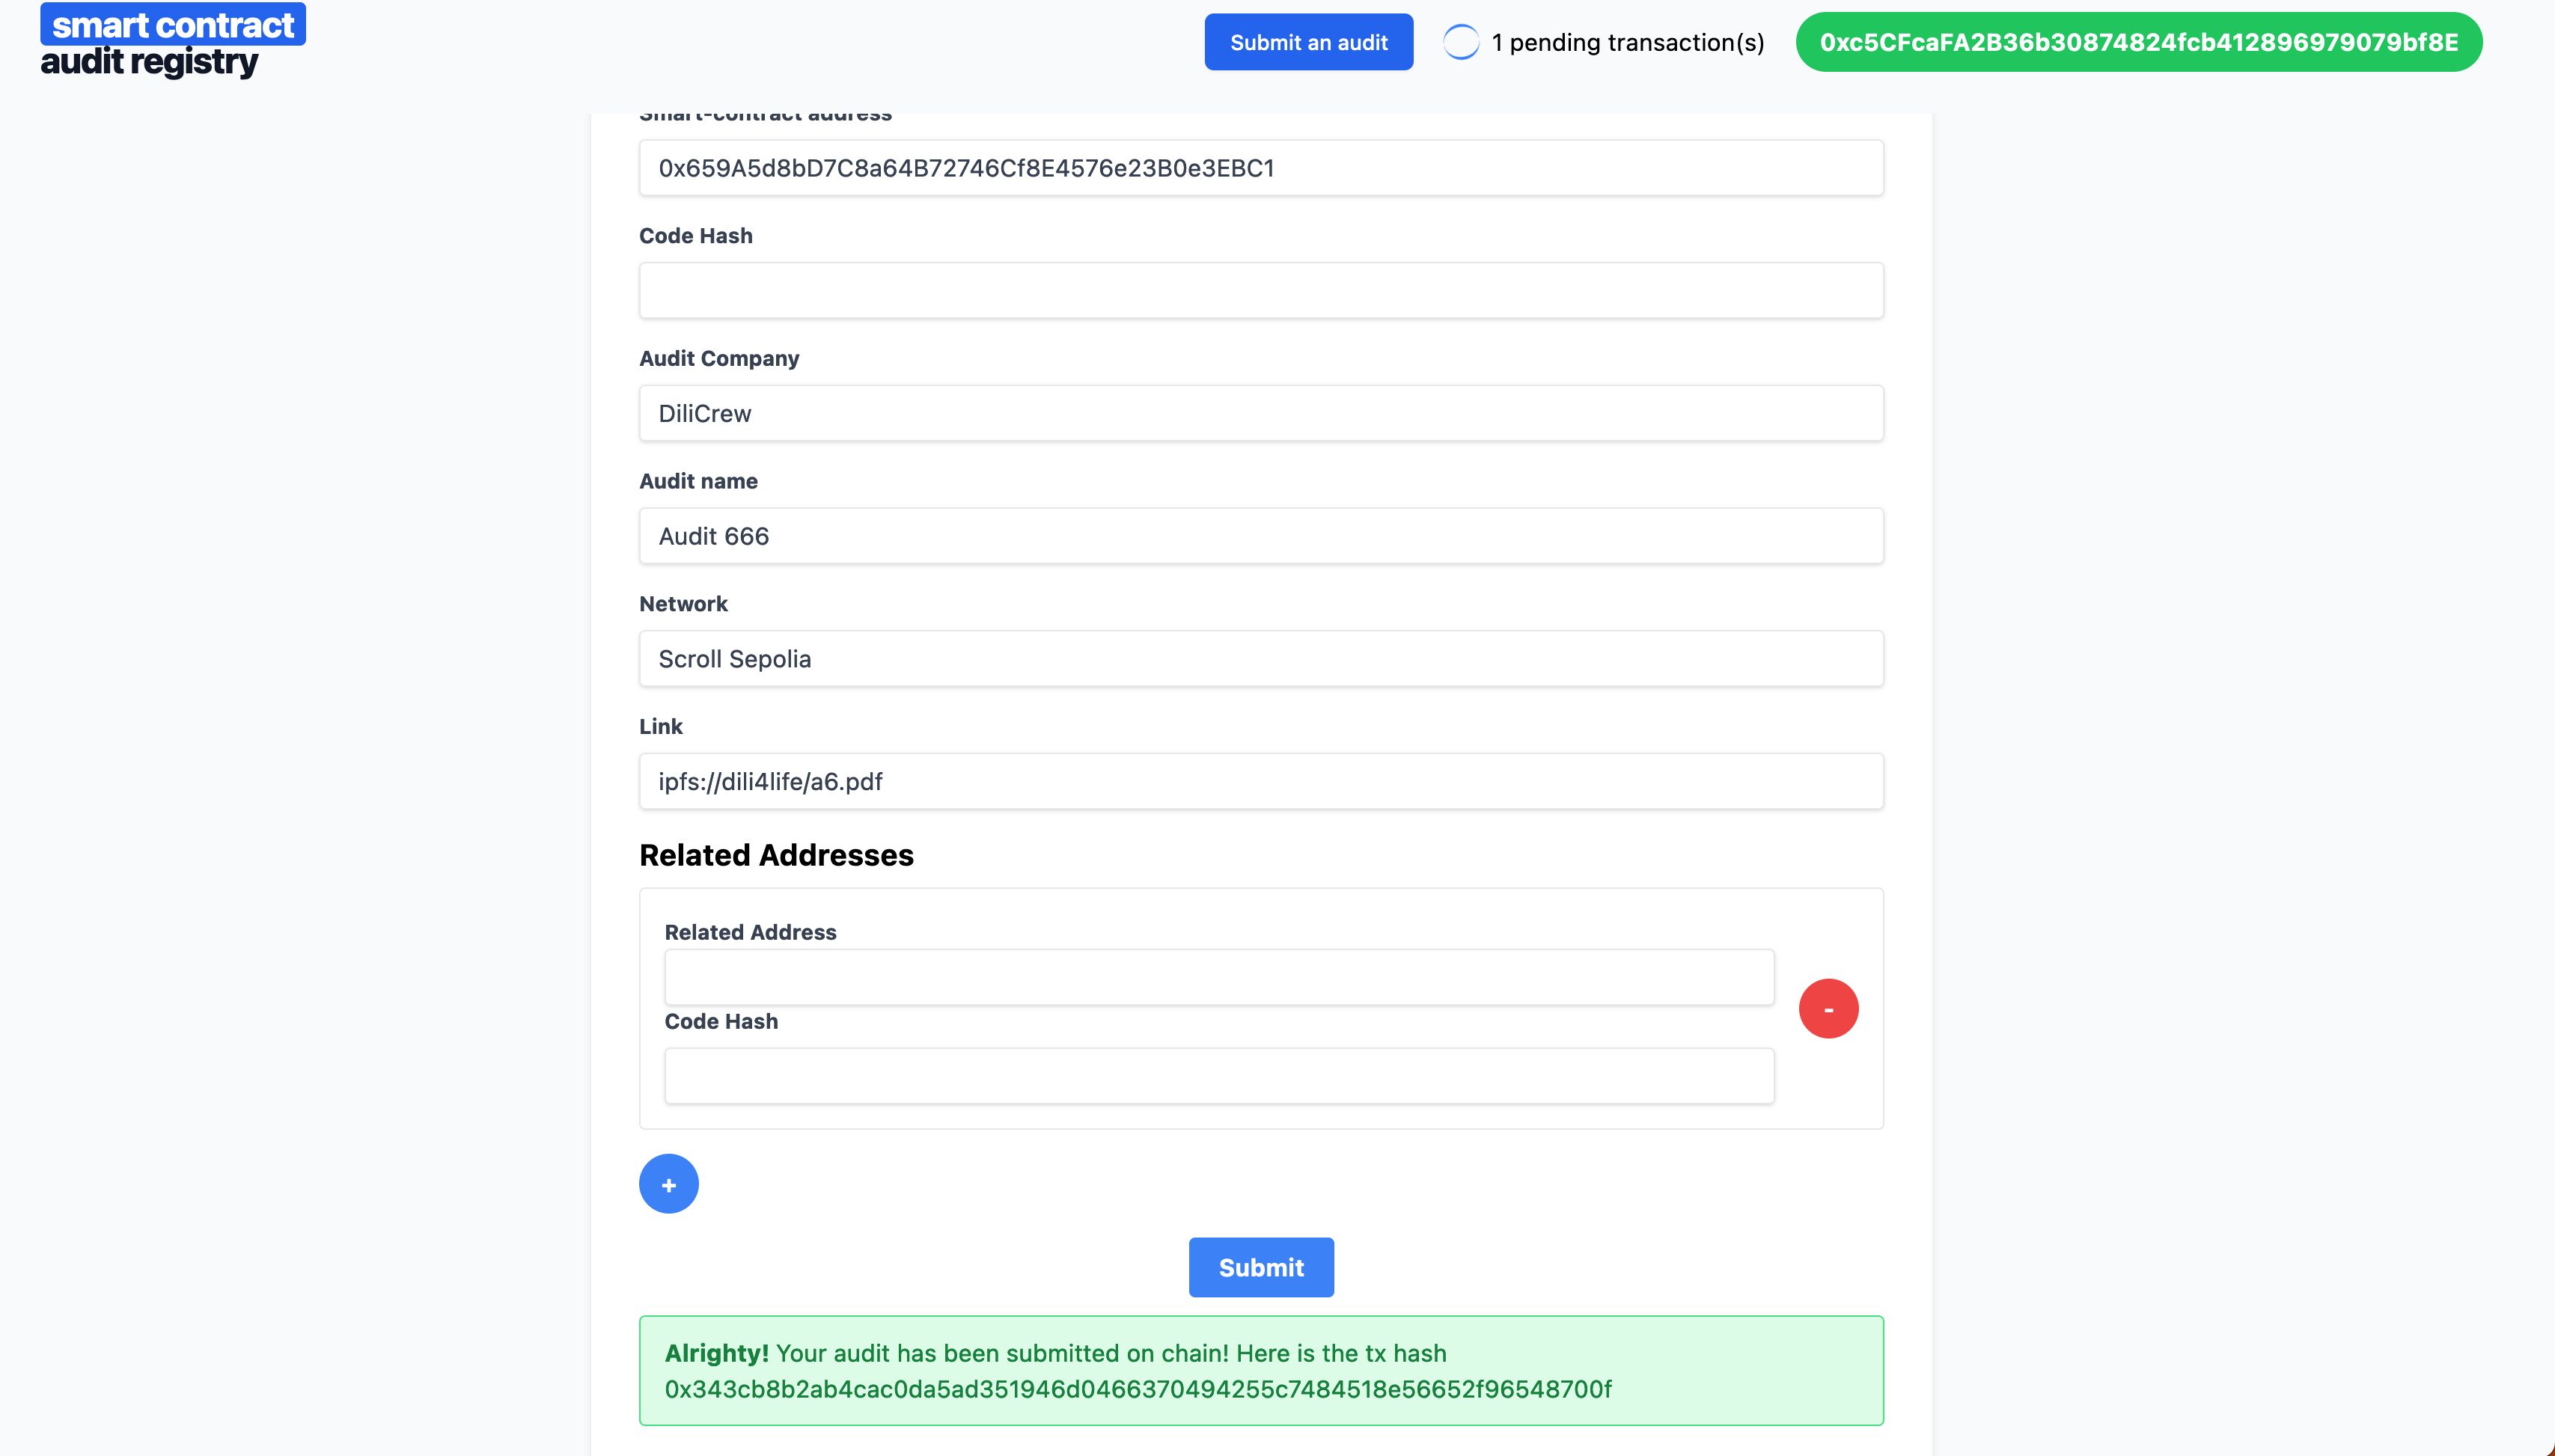Click the pending transactions spinner icon

click(1460, 42)
